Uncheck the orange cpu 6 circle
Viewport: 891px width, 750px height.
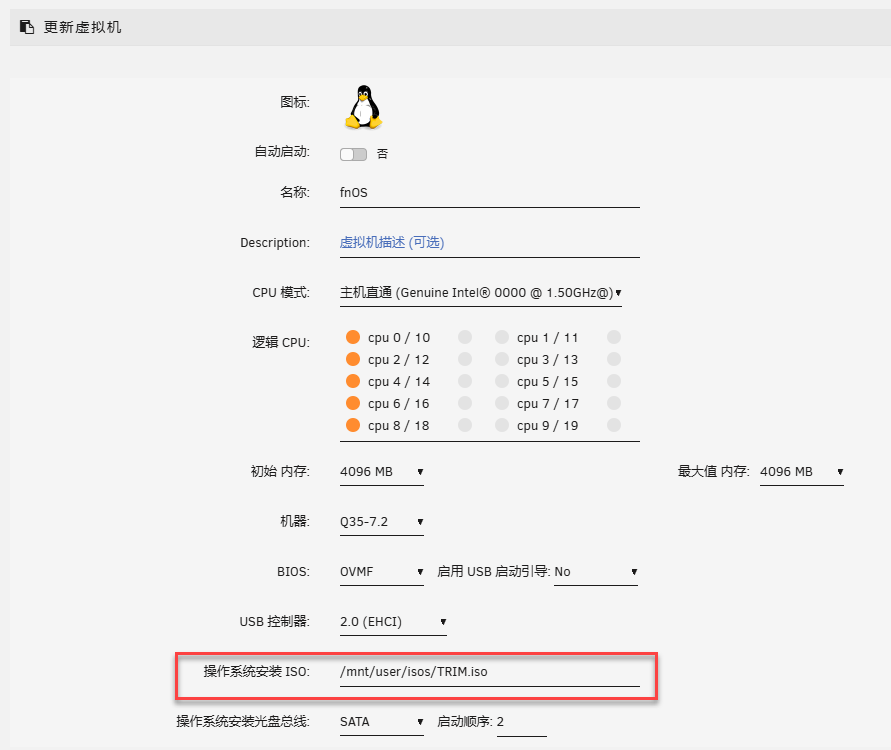point(353,403)
